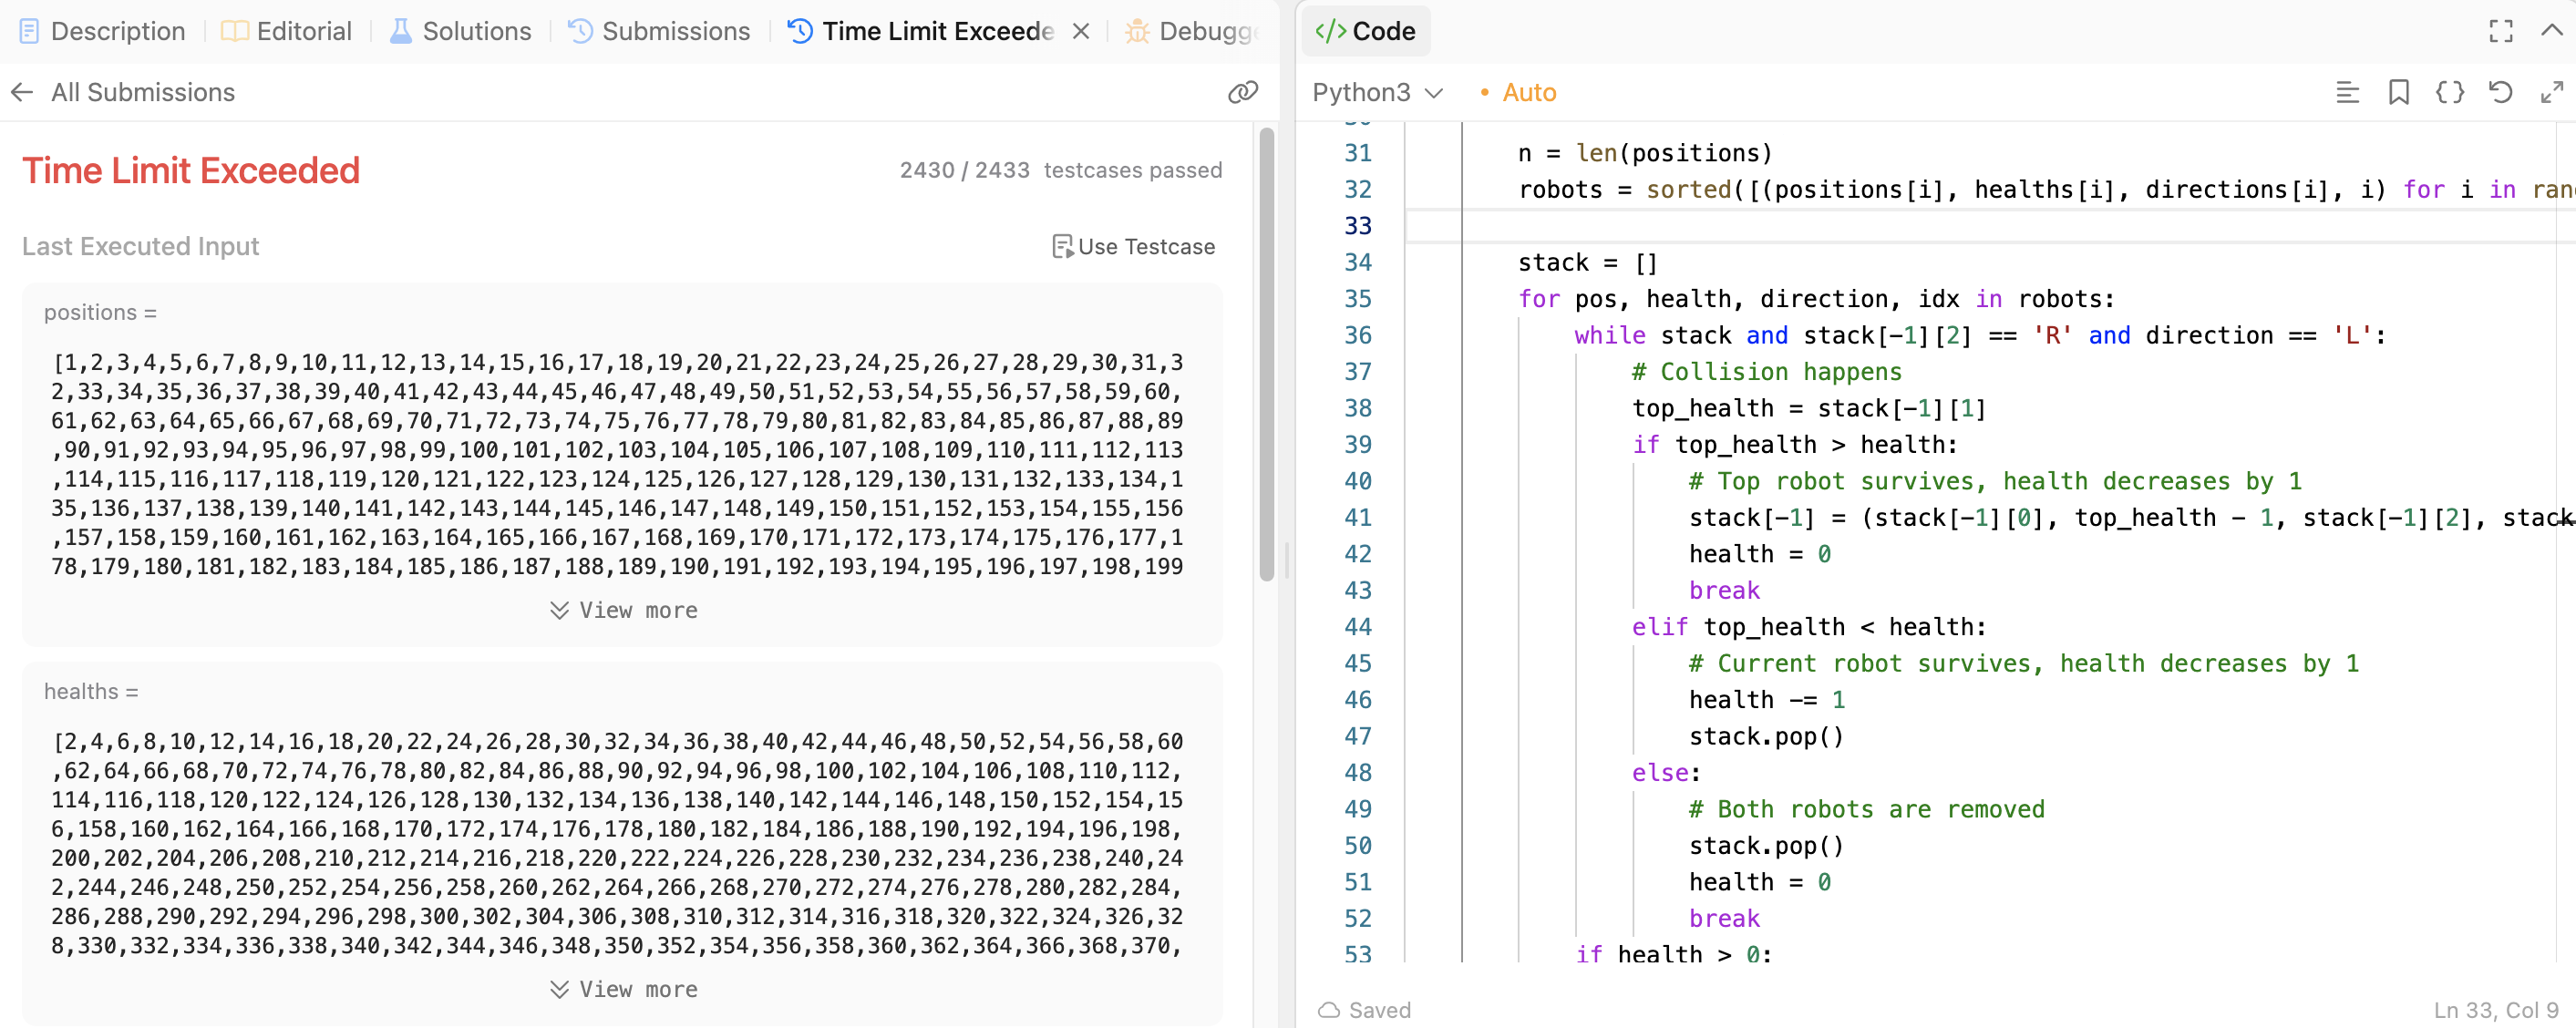The image size is (2576, 1028).
Task: Bookmark the current code
Action: click(2398, 92)
